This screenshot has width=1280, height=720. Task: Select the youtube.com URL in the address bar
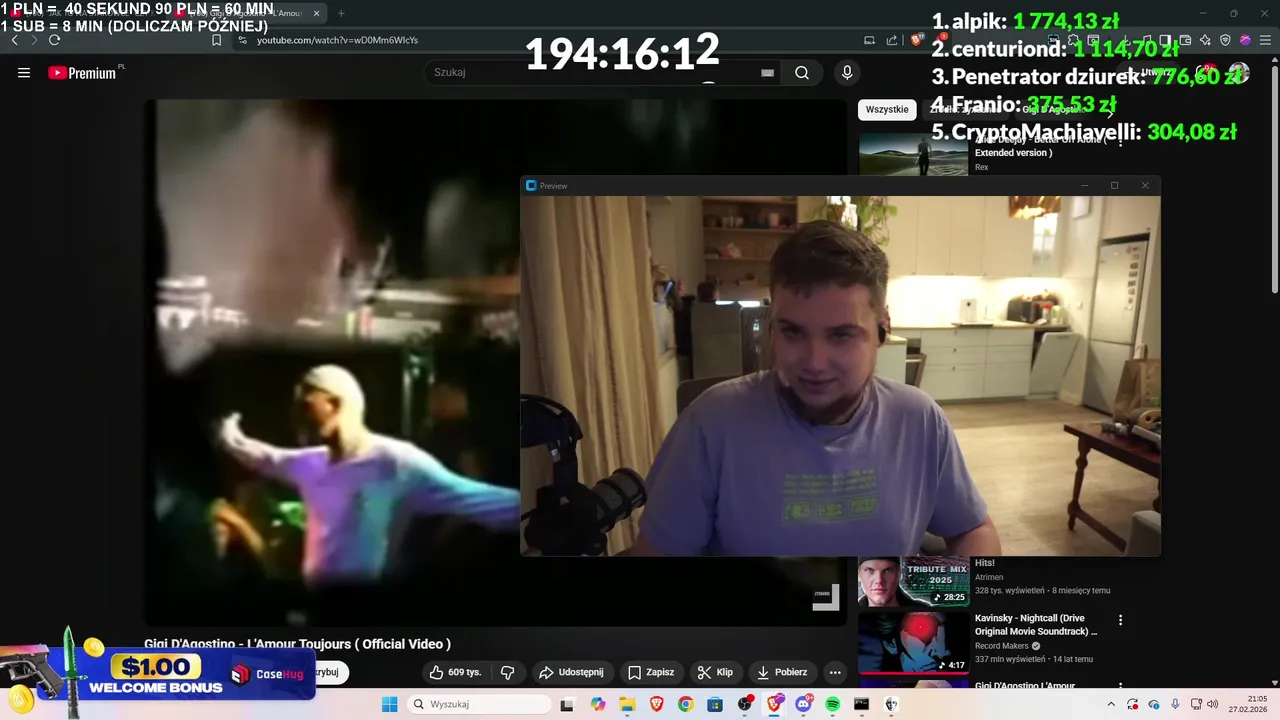(x=337, y=40)
